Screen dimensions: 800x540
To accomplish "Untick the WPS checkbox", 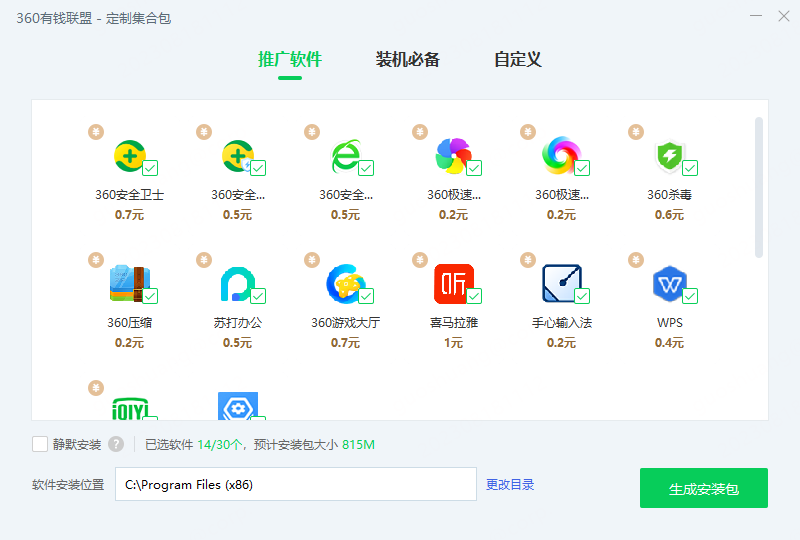I will pos(690,296).
